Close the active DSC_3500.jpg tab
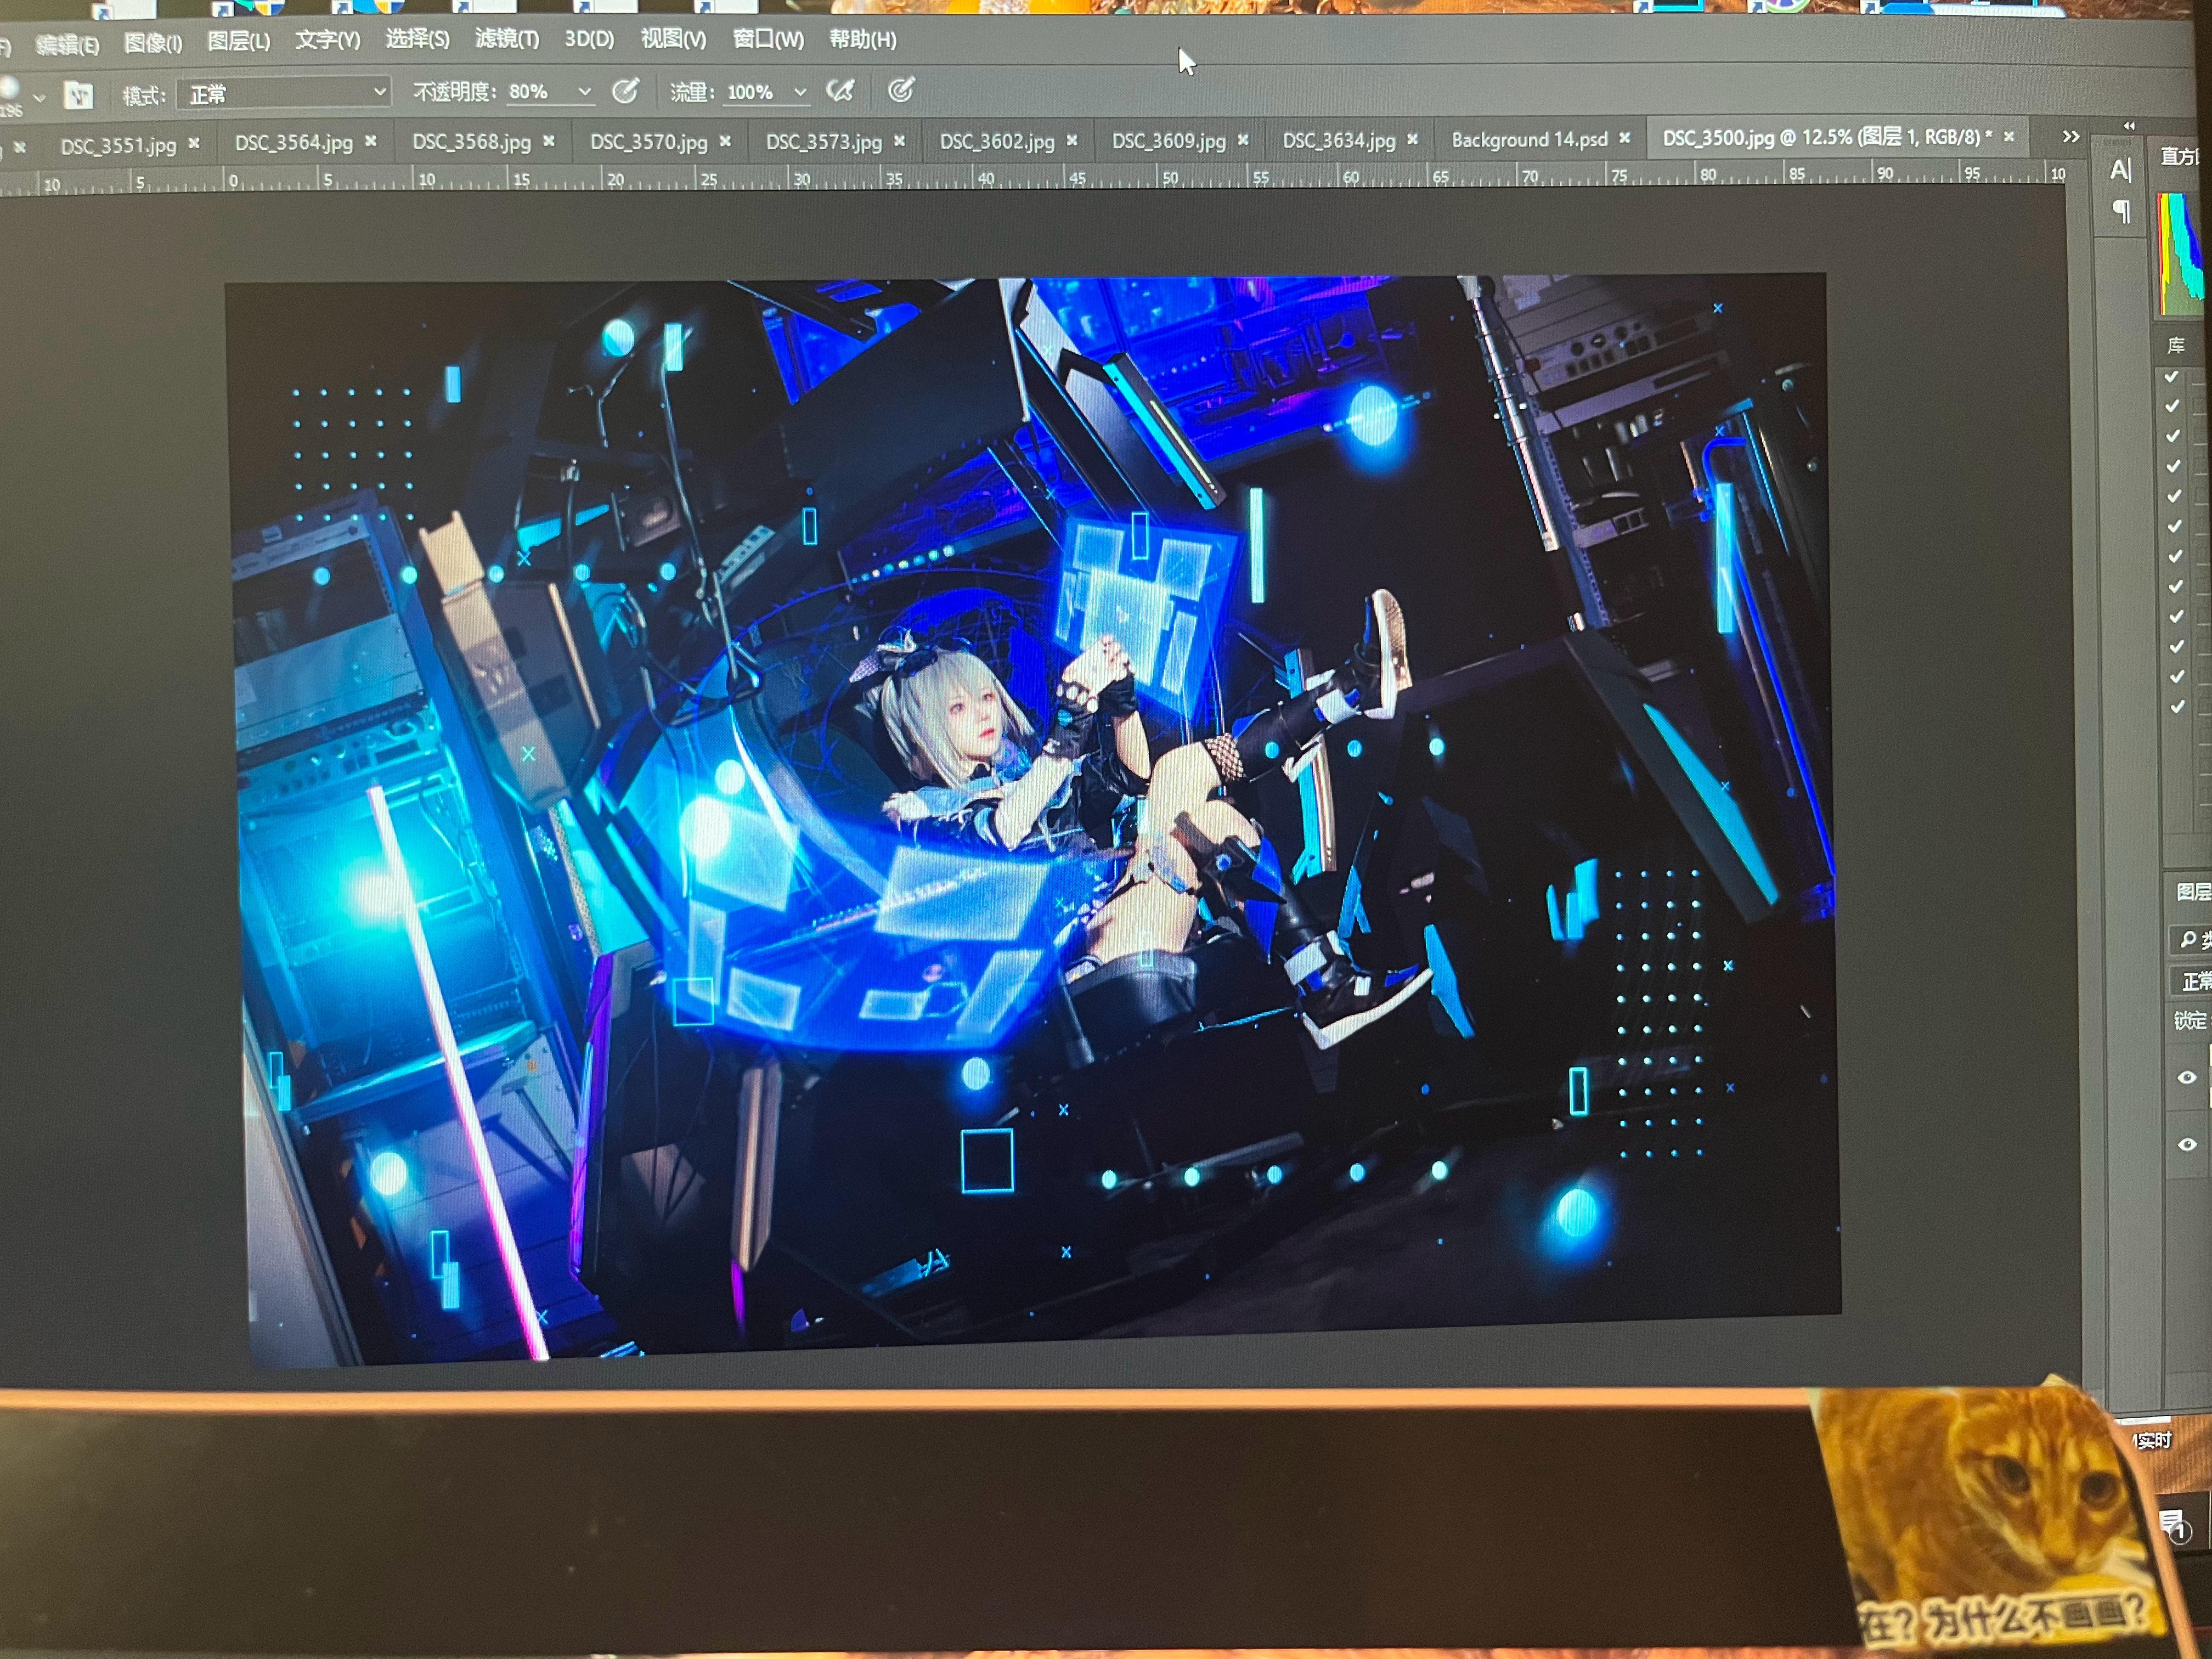Image resolution: width=2212 pixels, height=1659 pixels. [2009, 136]
